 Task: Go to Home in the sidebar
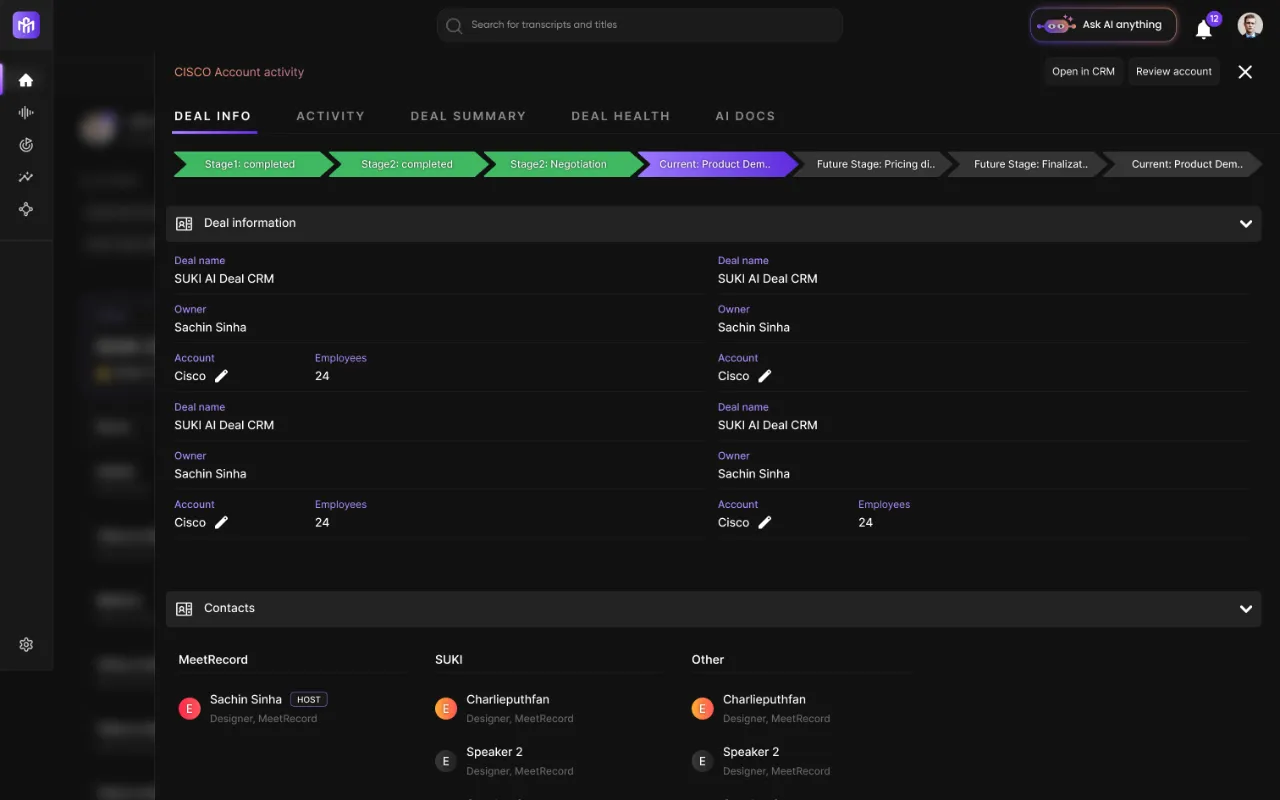click(x=26, y=80)
